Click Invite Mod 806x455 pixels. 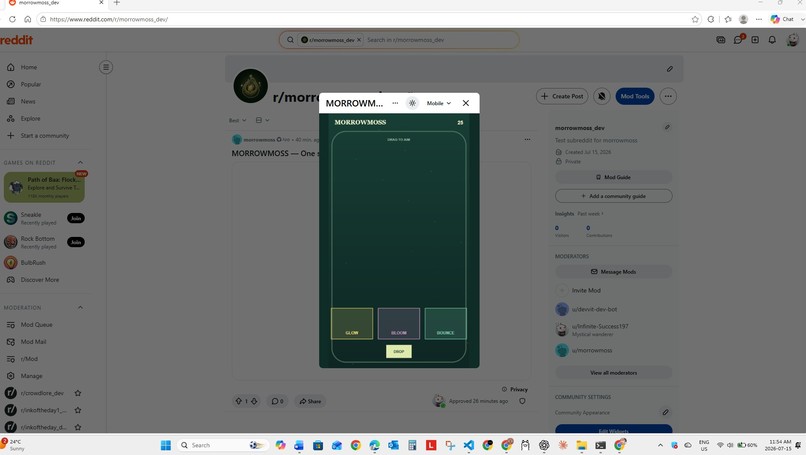[586, 290]
